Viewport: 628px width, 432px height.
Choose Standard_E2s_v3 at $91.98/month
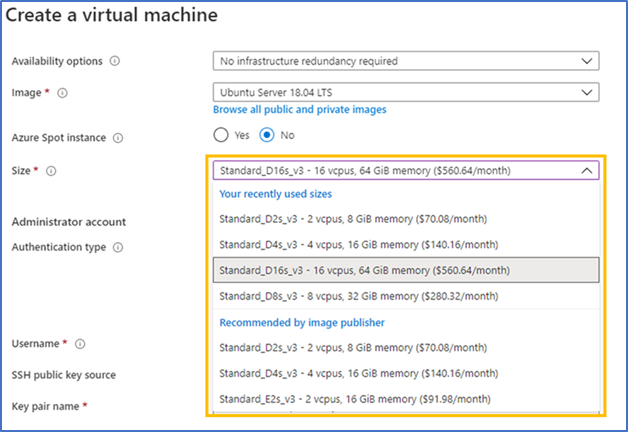pos(406,399)
